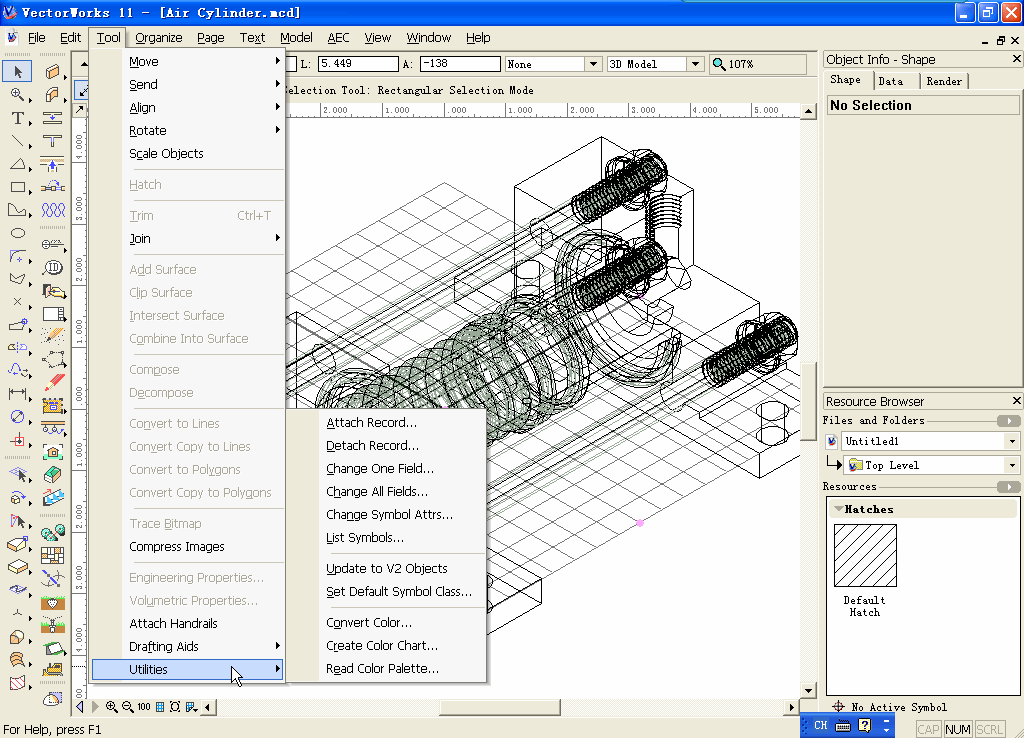Screen dimensions: 1024x738
Task: Collapse the Hatches resource group
Action: click(838, 509)
